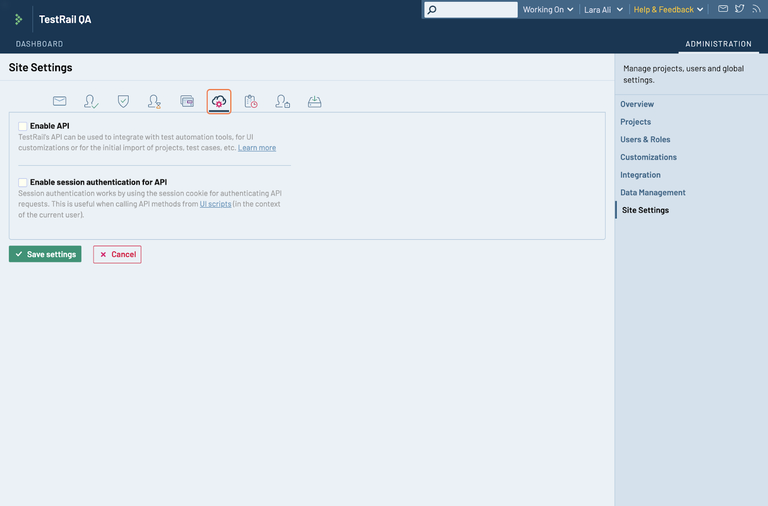The height and width of the screenshot is (506, 768).
Task: Open the Learn more link
Action: point(257,148)
